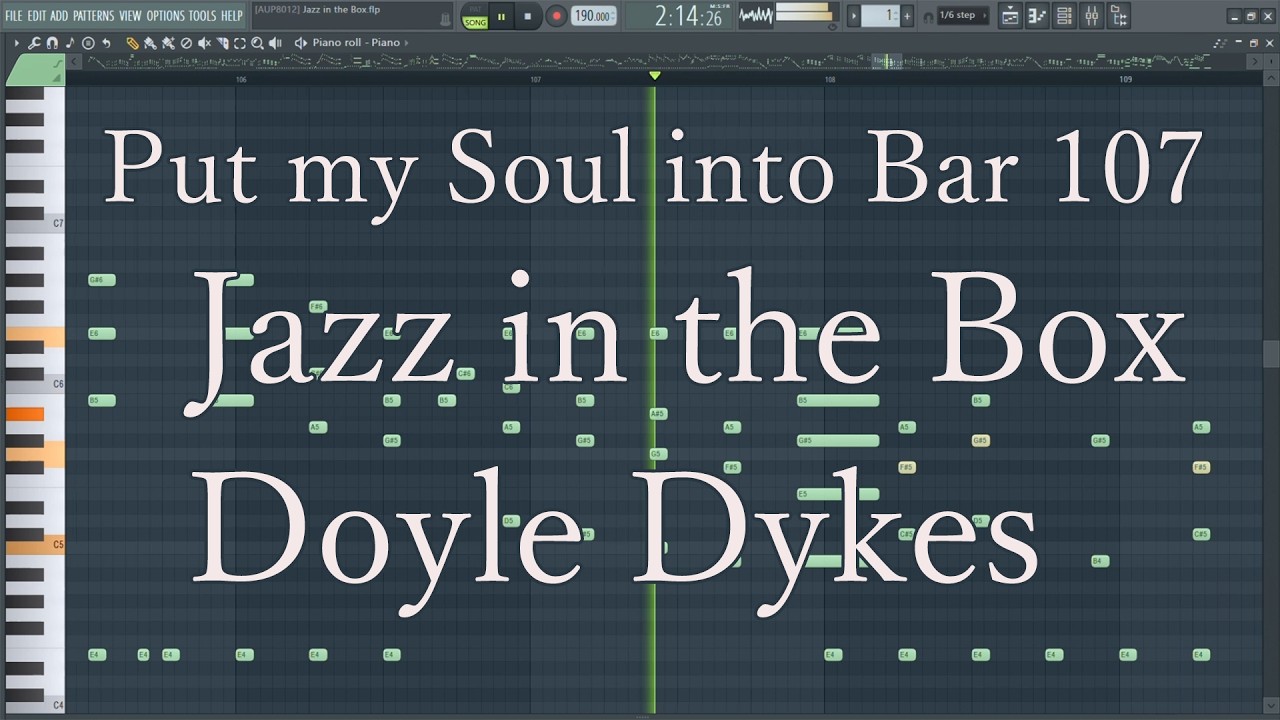This screenshot has width=1280, height=720.
Task: Open the Piano roll view icon
Action: pyautogui.click(x=1038, y=16)
